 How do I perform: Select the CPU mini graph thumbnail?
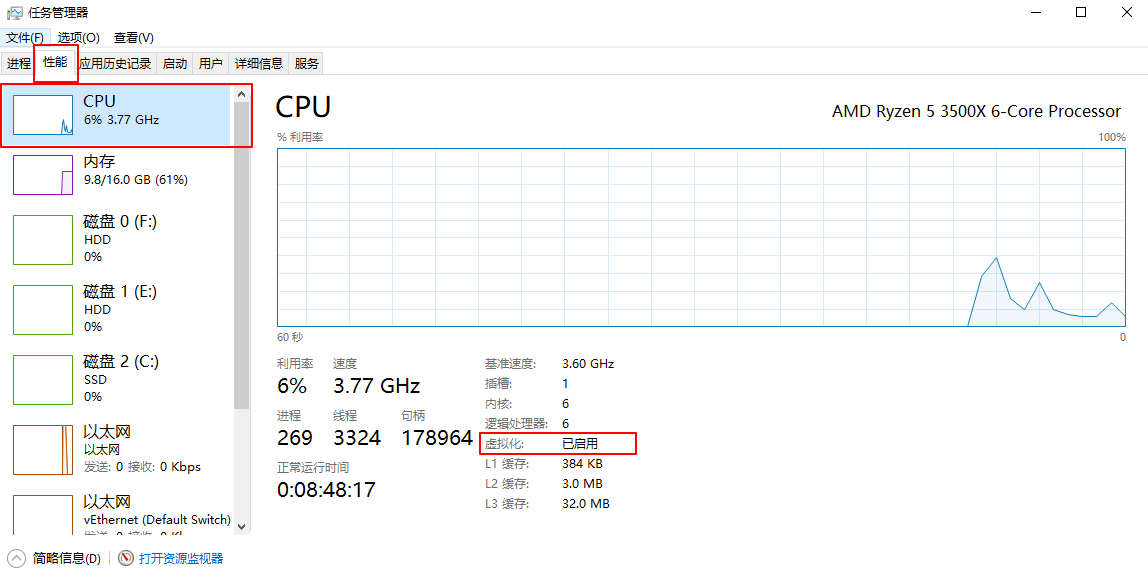click(x=43, y=115)
